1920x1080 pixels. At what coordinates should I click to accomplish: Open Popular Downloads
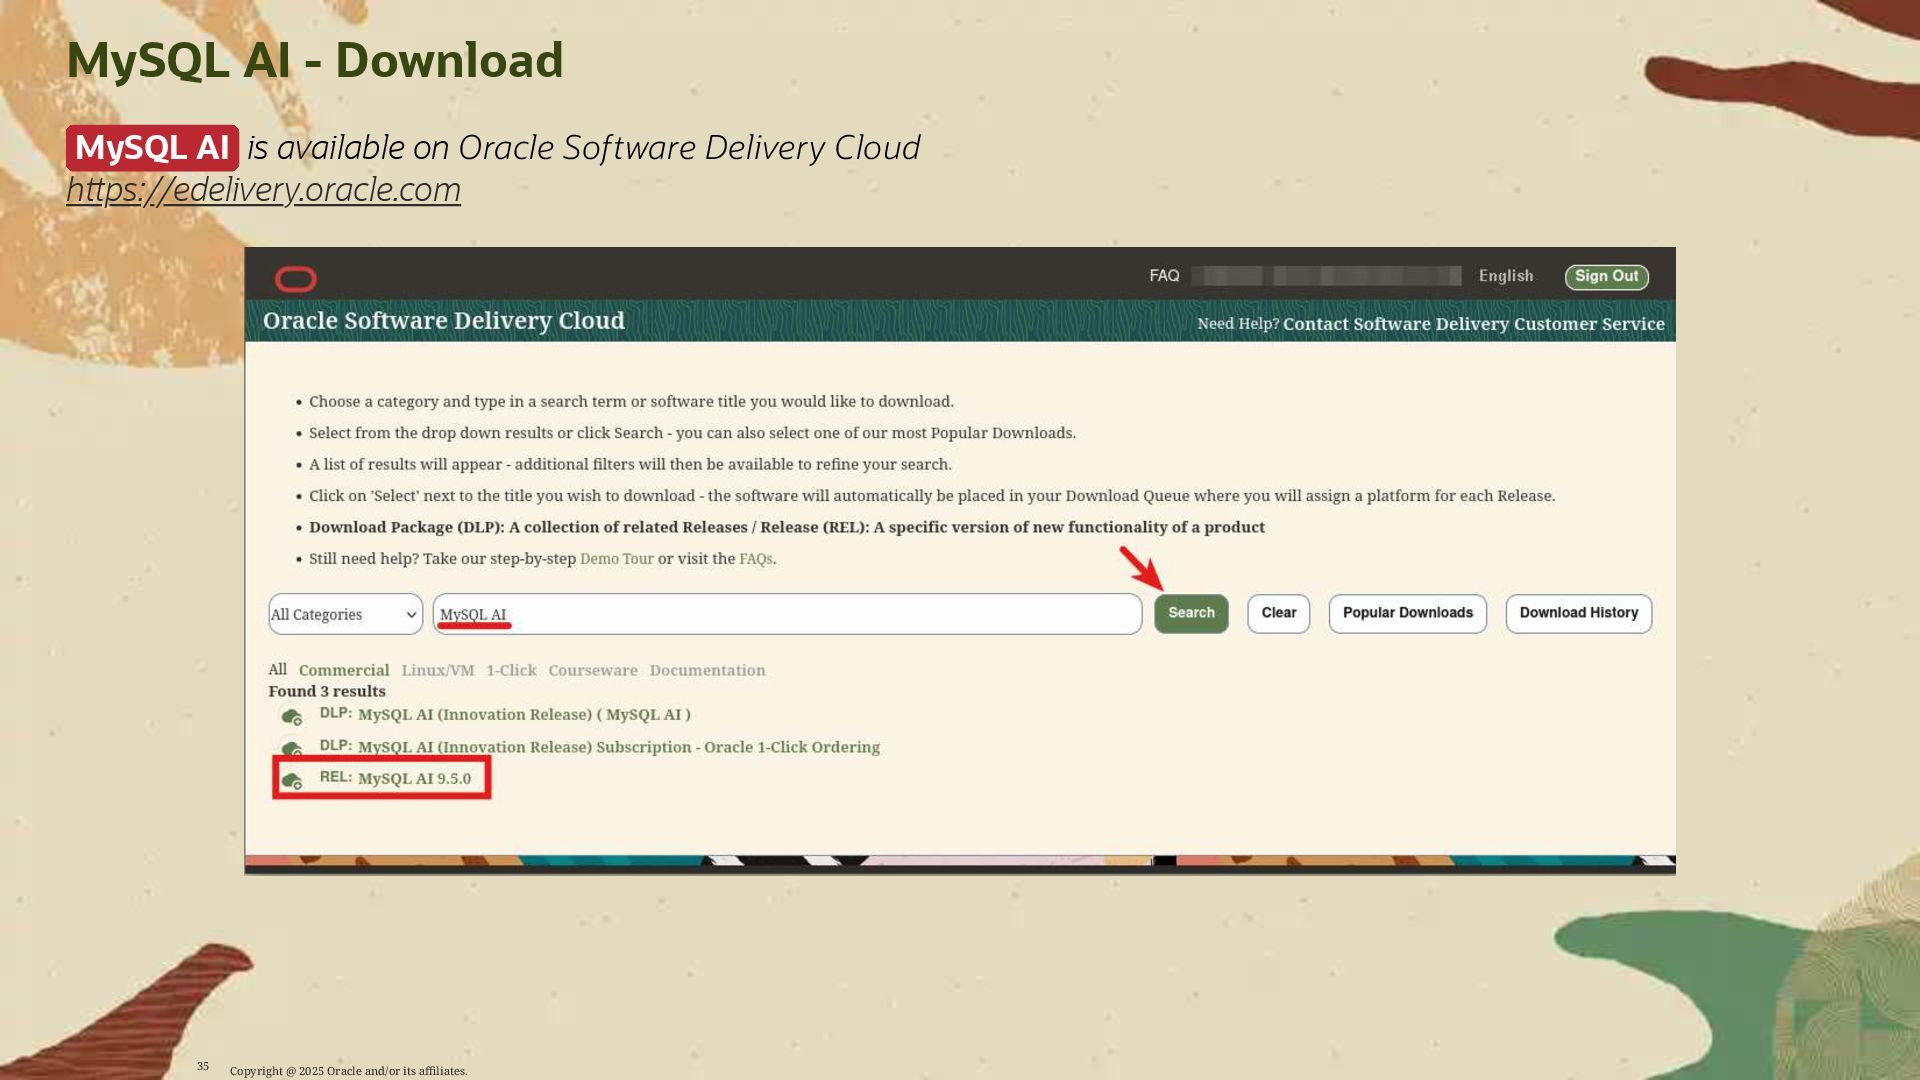[x=1407, y=613]
